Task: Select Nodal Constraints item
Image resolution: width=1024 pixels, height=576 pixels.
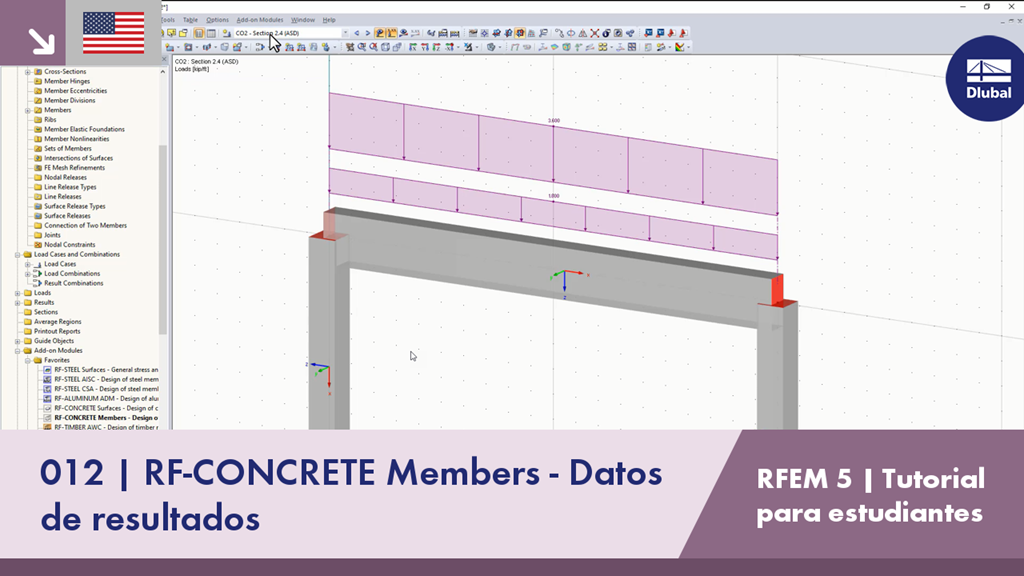Action: pos(69,245)
